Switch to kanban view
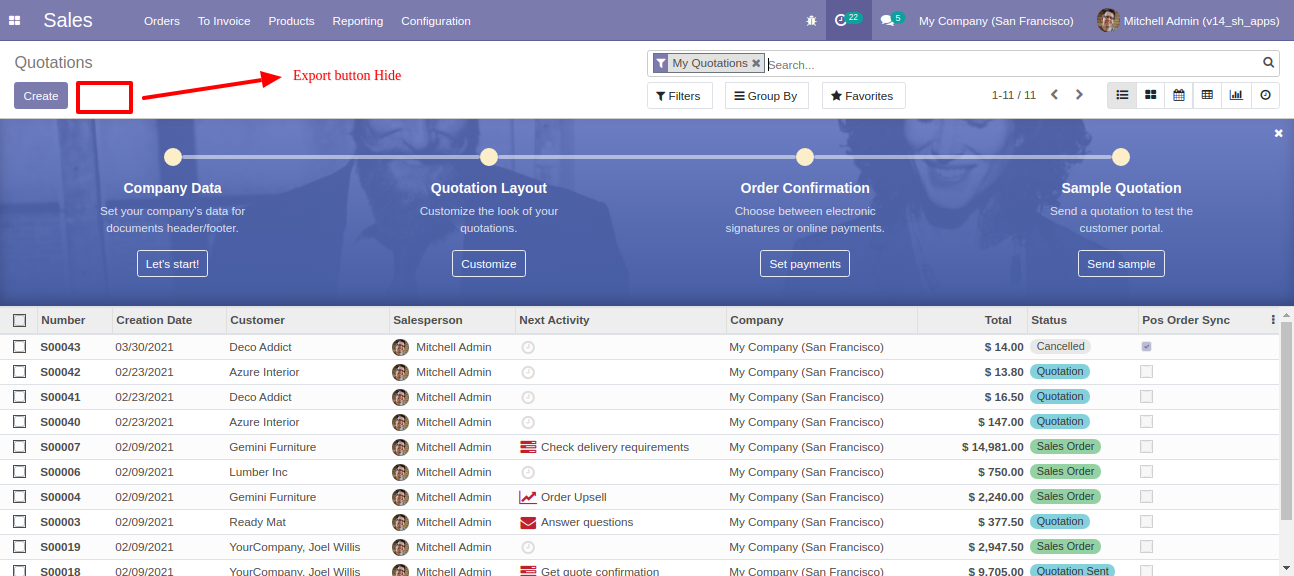1294x576 pixels. coord(1151,95)
